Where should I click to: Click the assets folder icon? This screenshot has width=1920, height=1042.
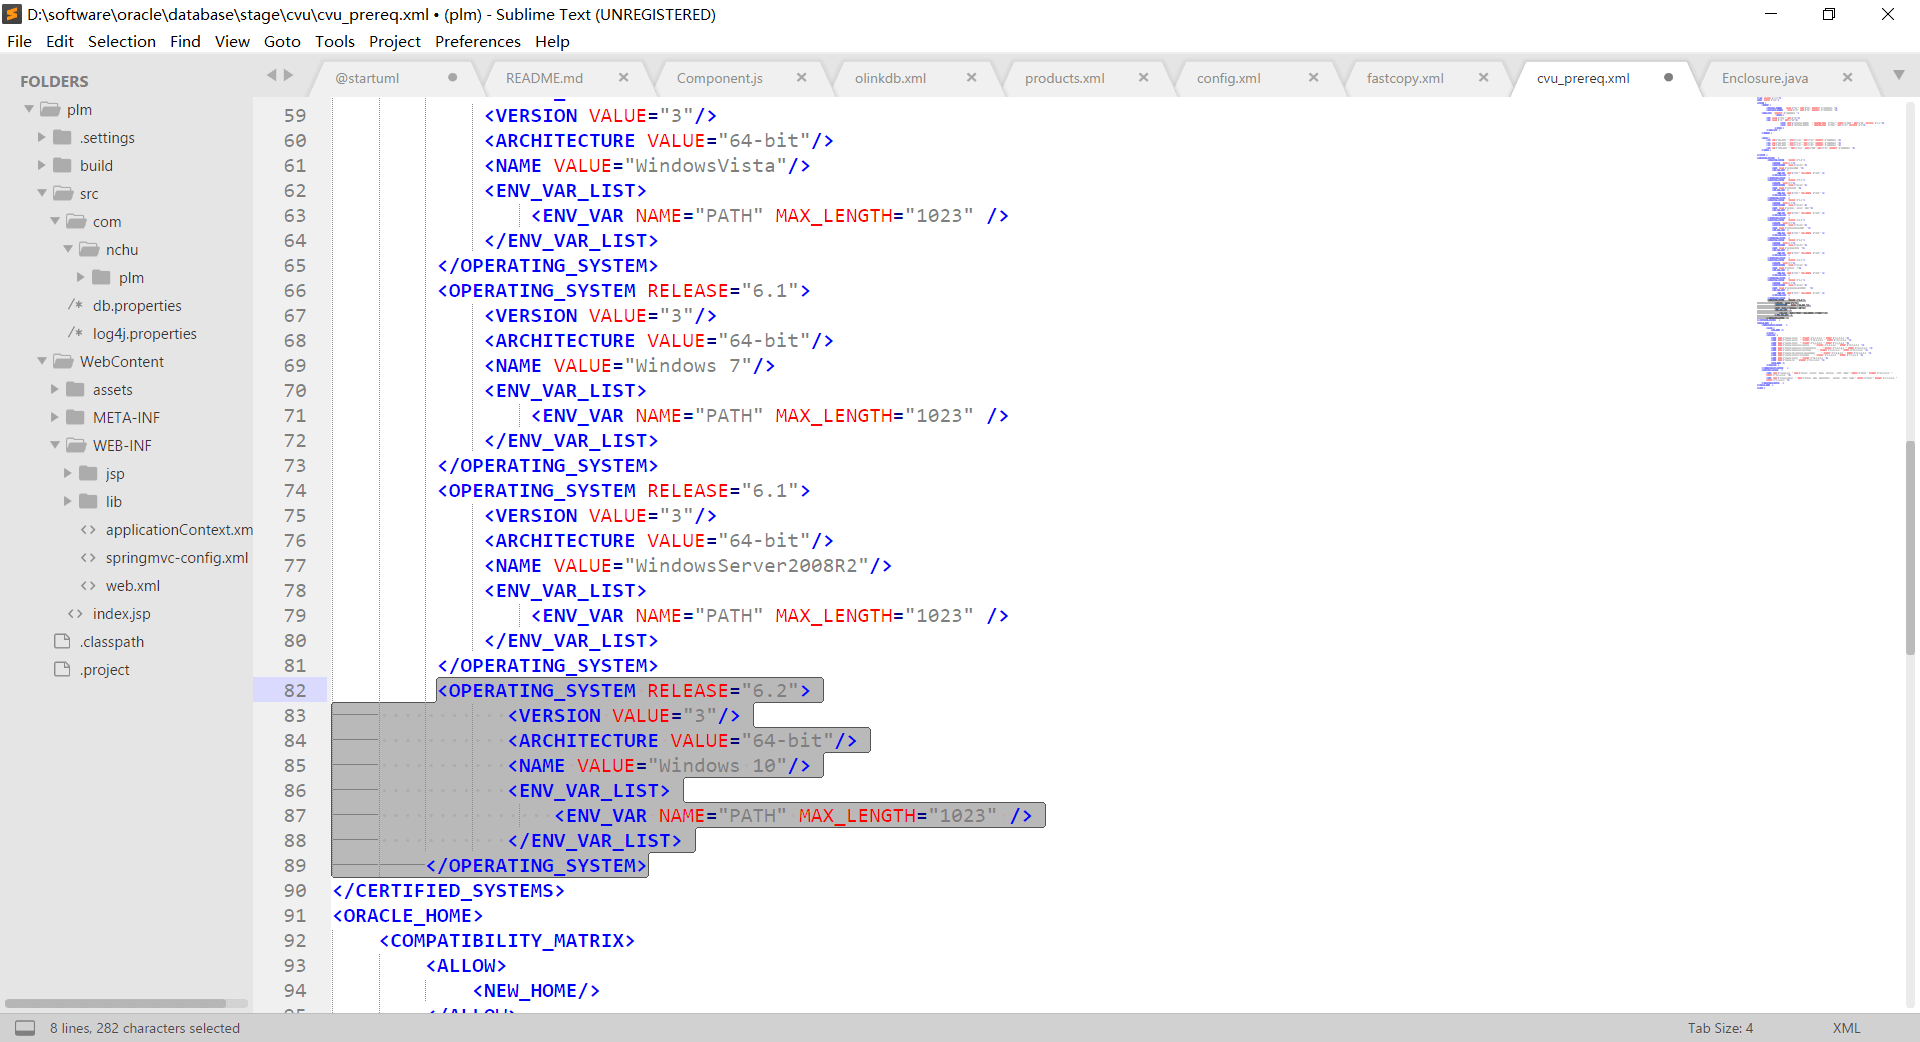[x=75, y=389]
